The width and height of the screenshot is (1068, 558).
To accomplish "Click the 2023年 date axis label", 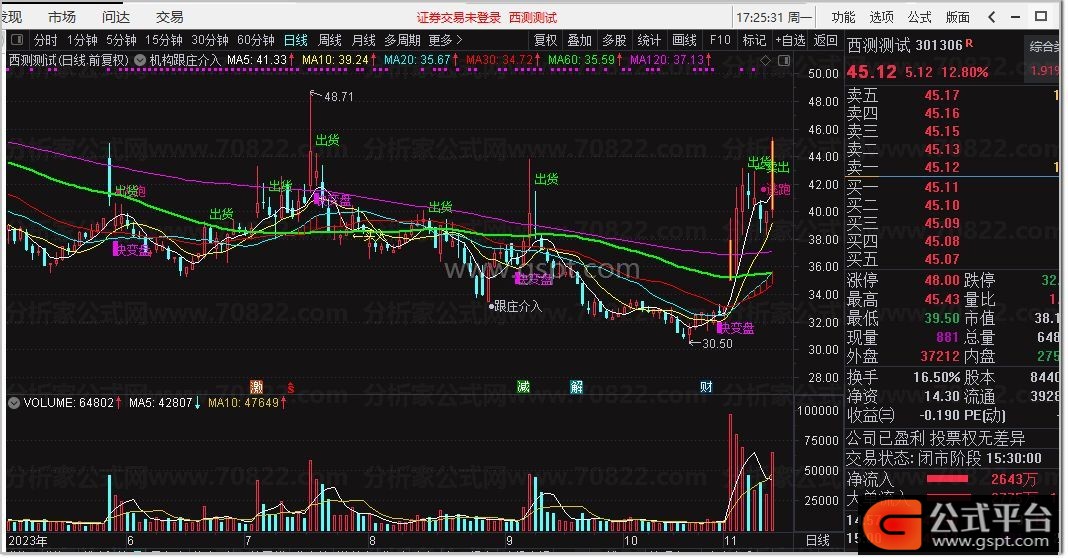I will [28, 540].
